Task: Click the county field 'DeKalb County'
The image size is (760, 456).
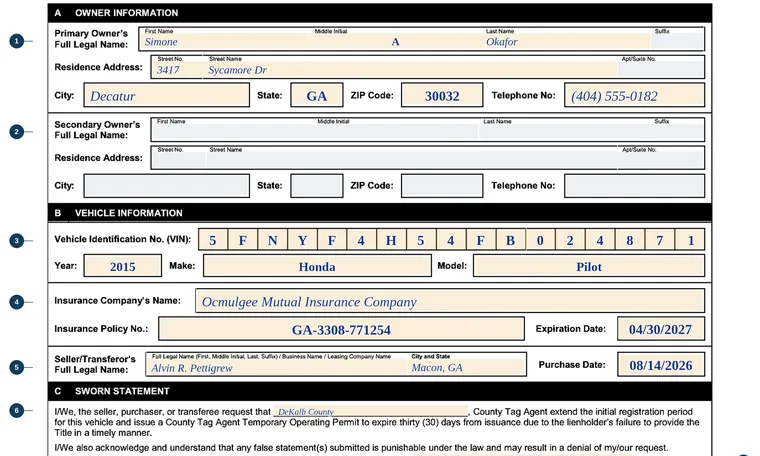Action: 371,411
